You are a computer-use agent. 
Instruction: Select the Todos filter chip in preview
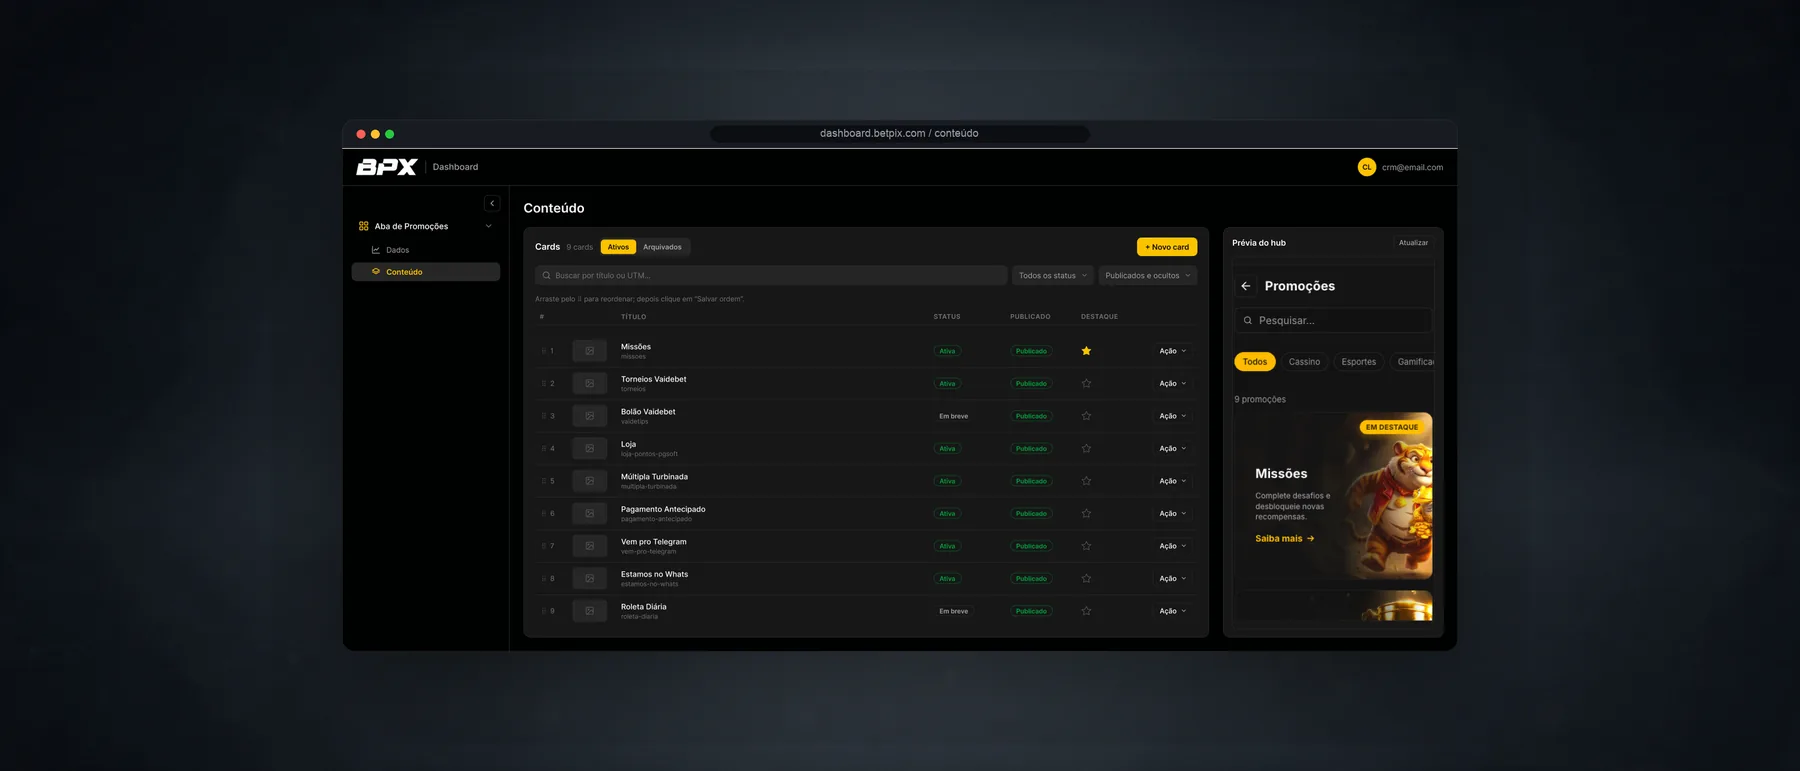1255,362
